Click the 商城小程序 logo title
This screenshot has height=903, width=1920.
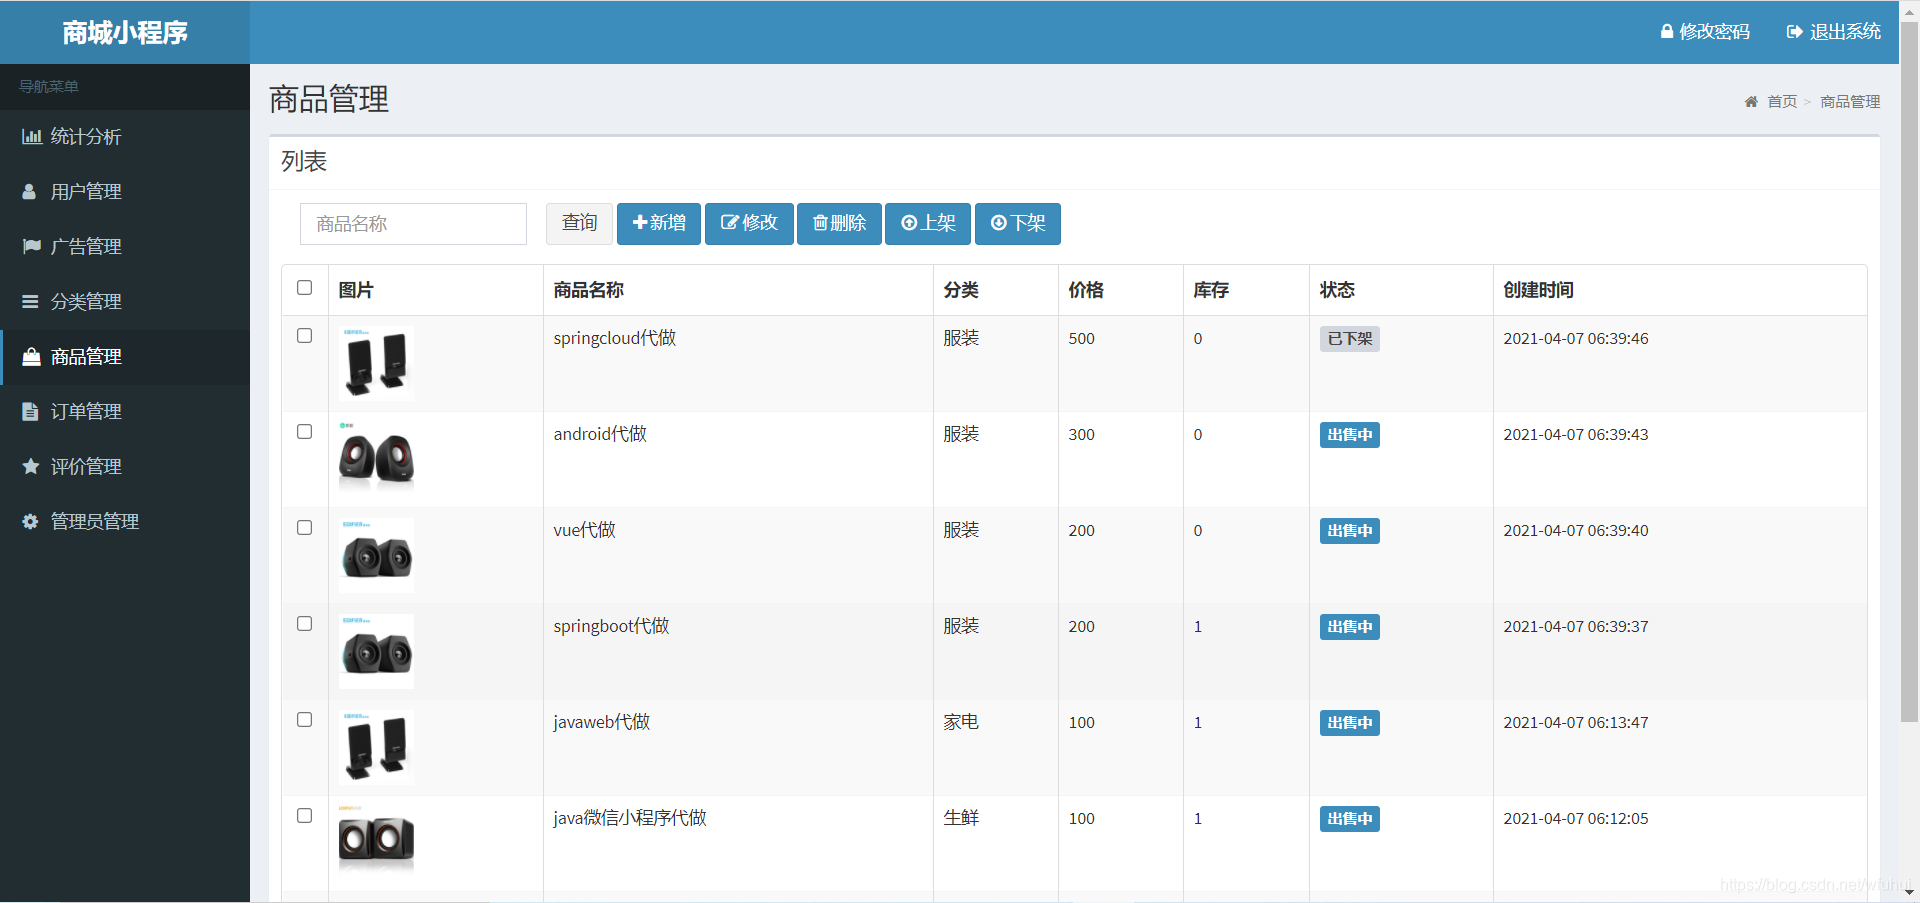click(125, 33)
